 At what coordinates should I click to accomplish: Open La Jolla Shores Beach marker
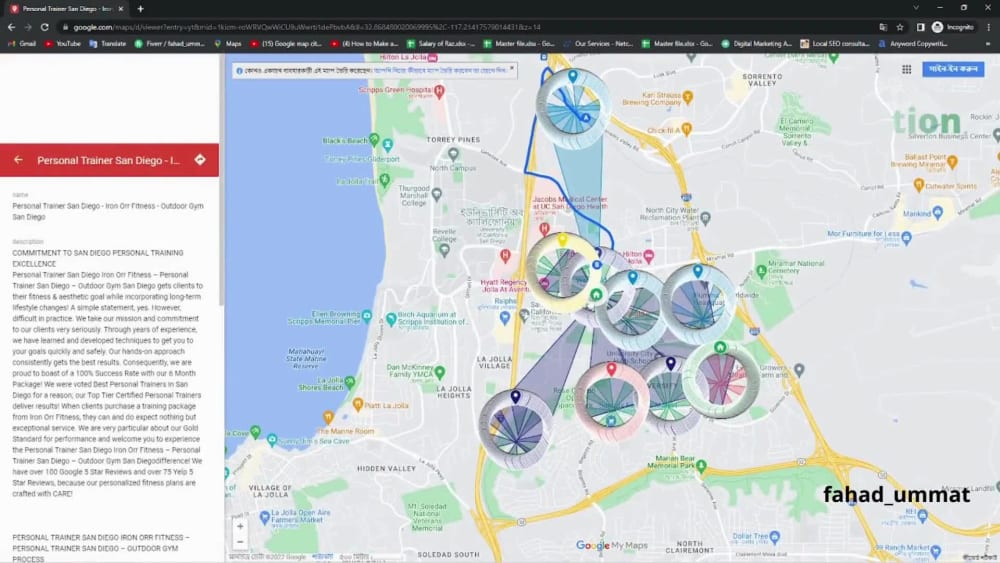pos(349,382)
